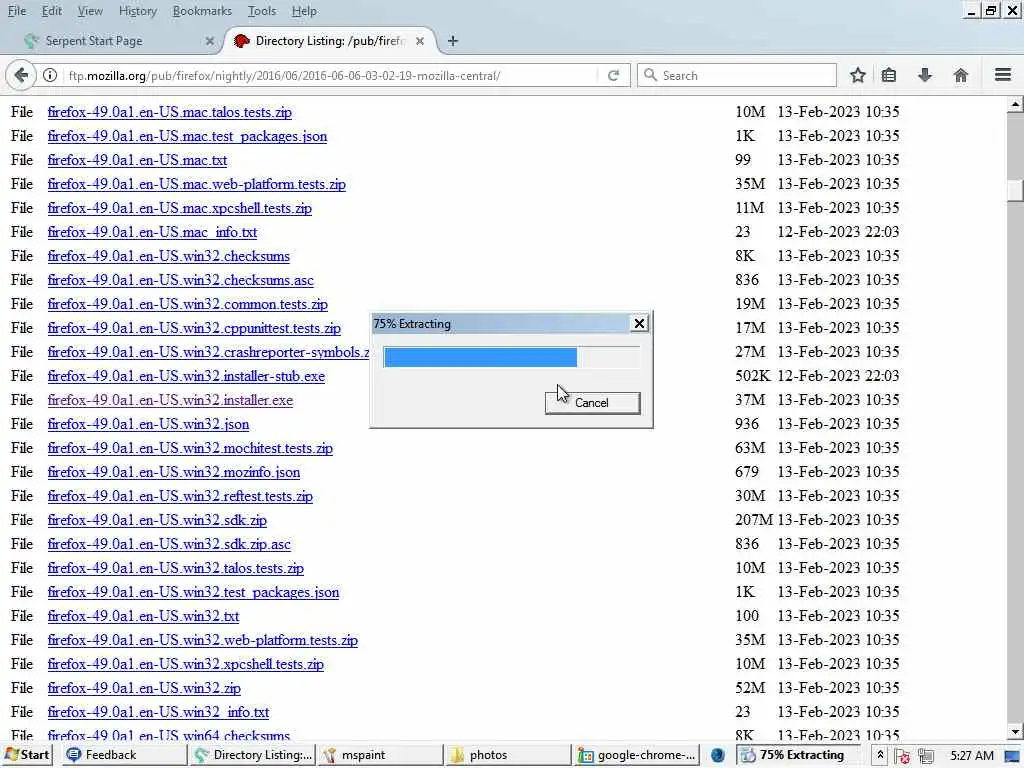Click the URL address bar field
1024x768 pixels.
(x=330, y=76)
